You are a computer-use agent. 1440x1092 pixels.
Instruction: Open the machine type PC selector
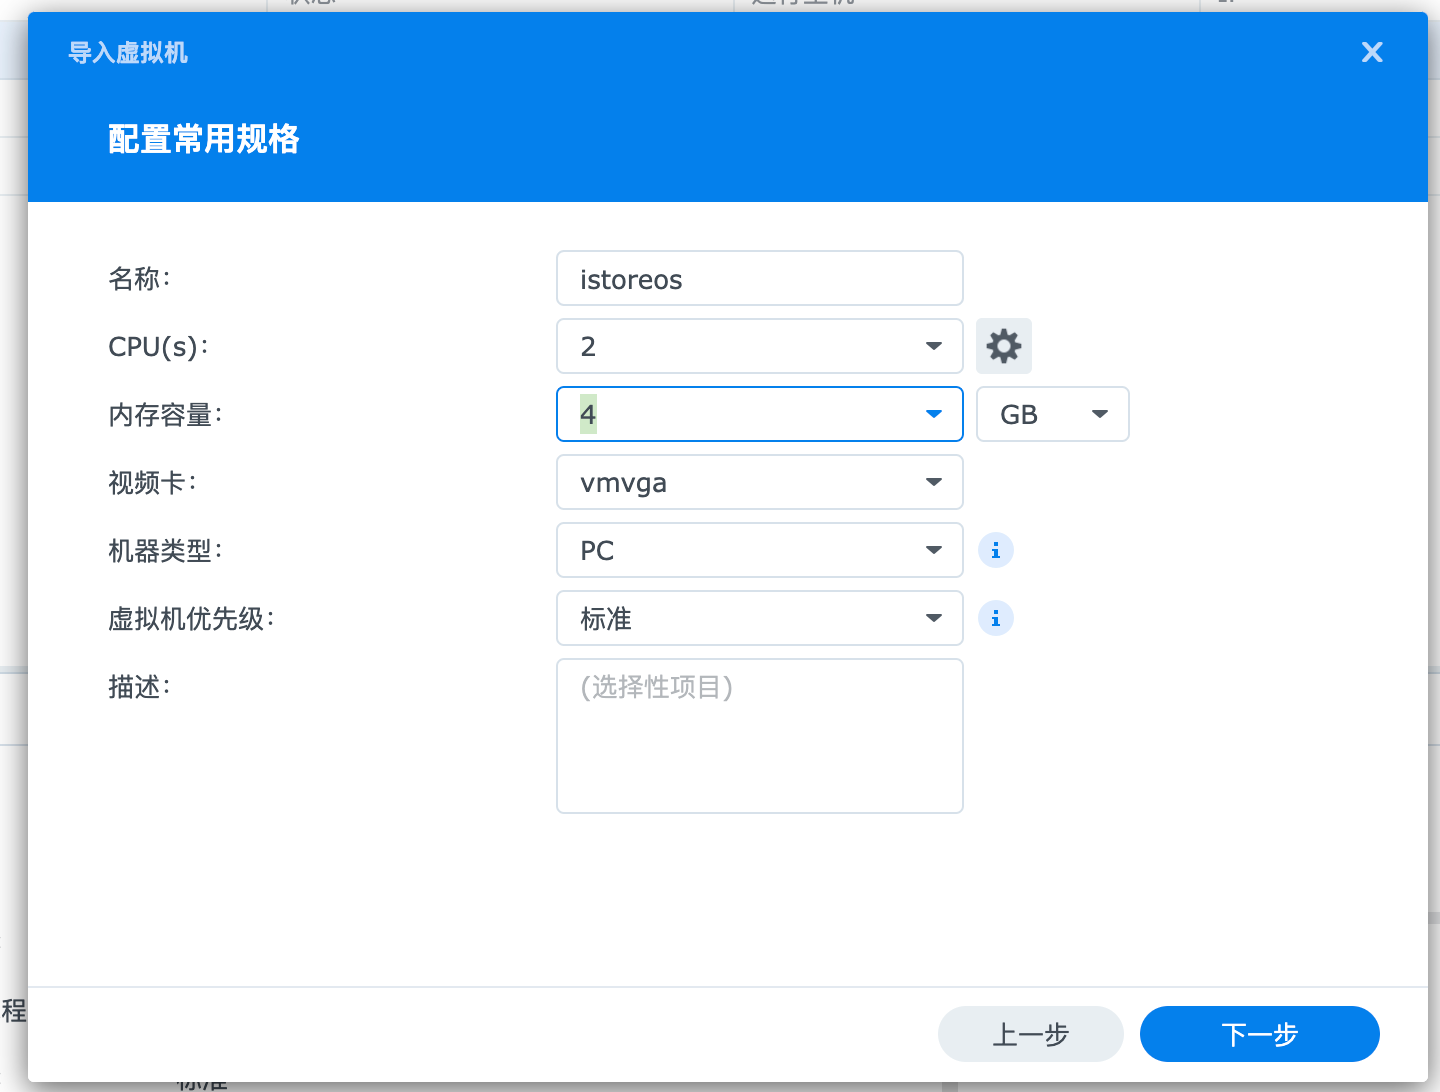pyautogui.click(x=759, y=550)
